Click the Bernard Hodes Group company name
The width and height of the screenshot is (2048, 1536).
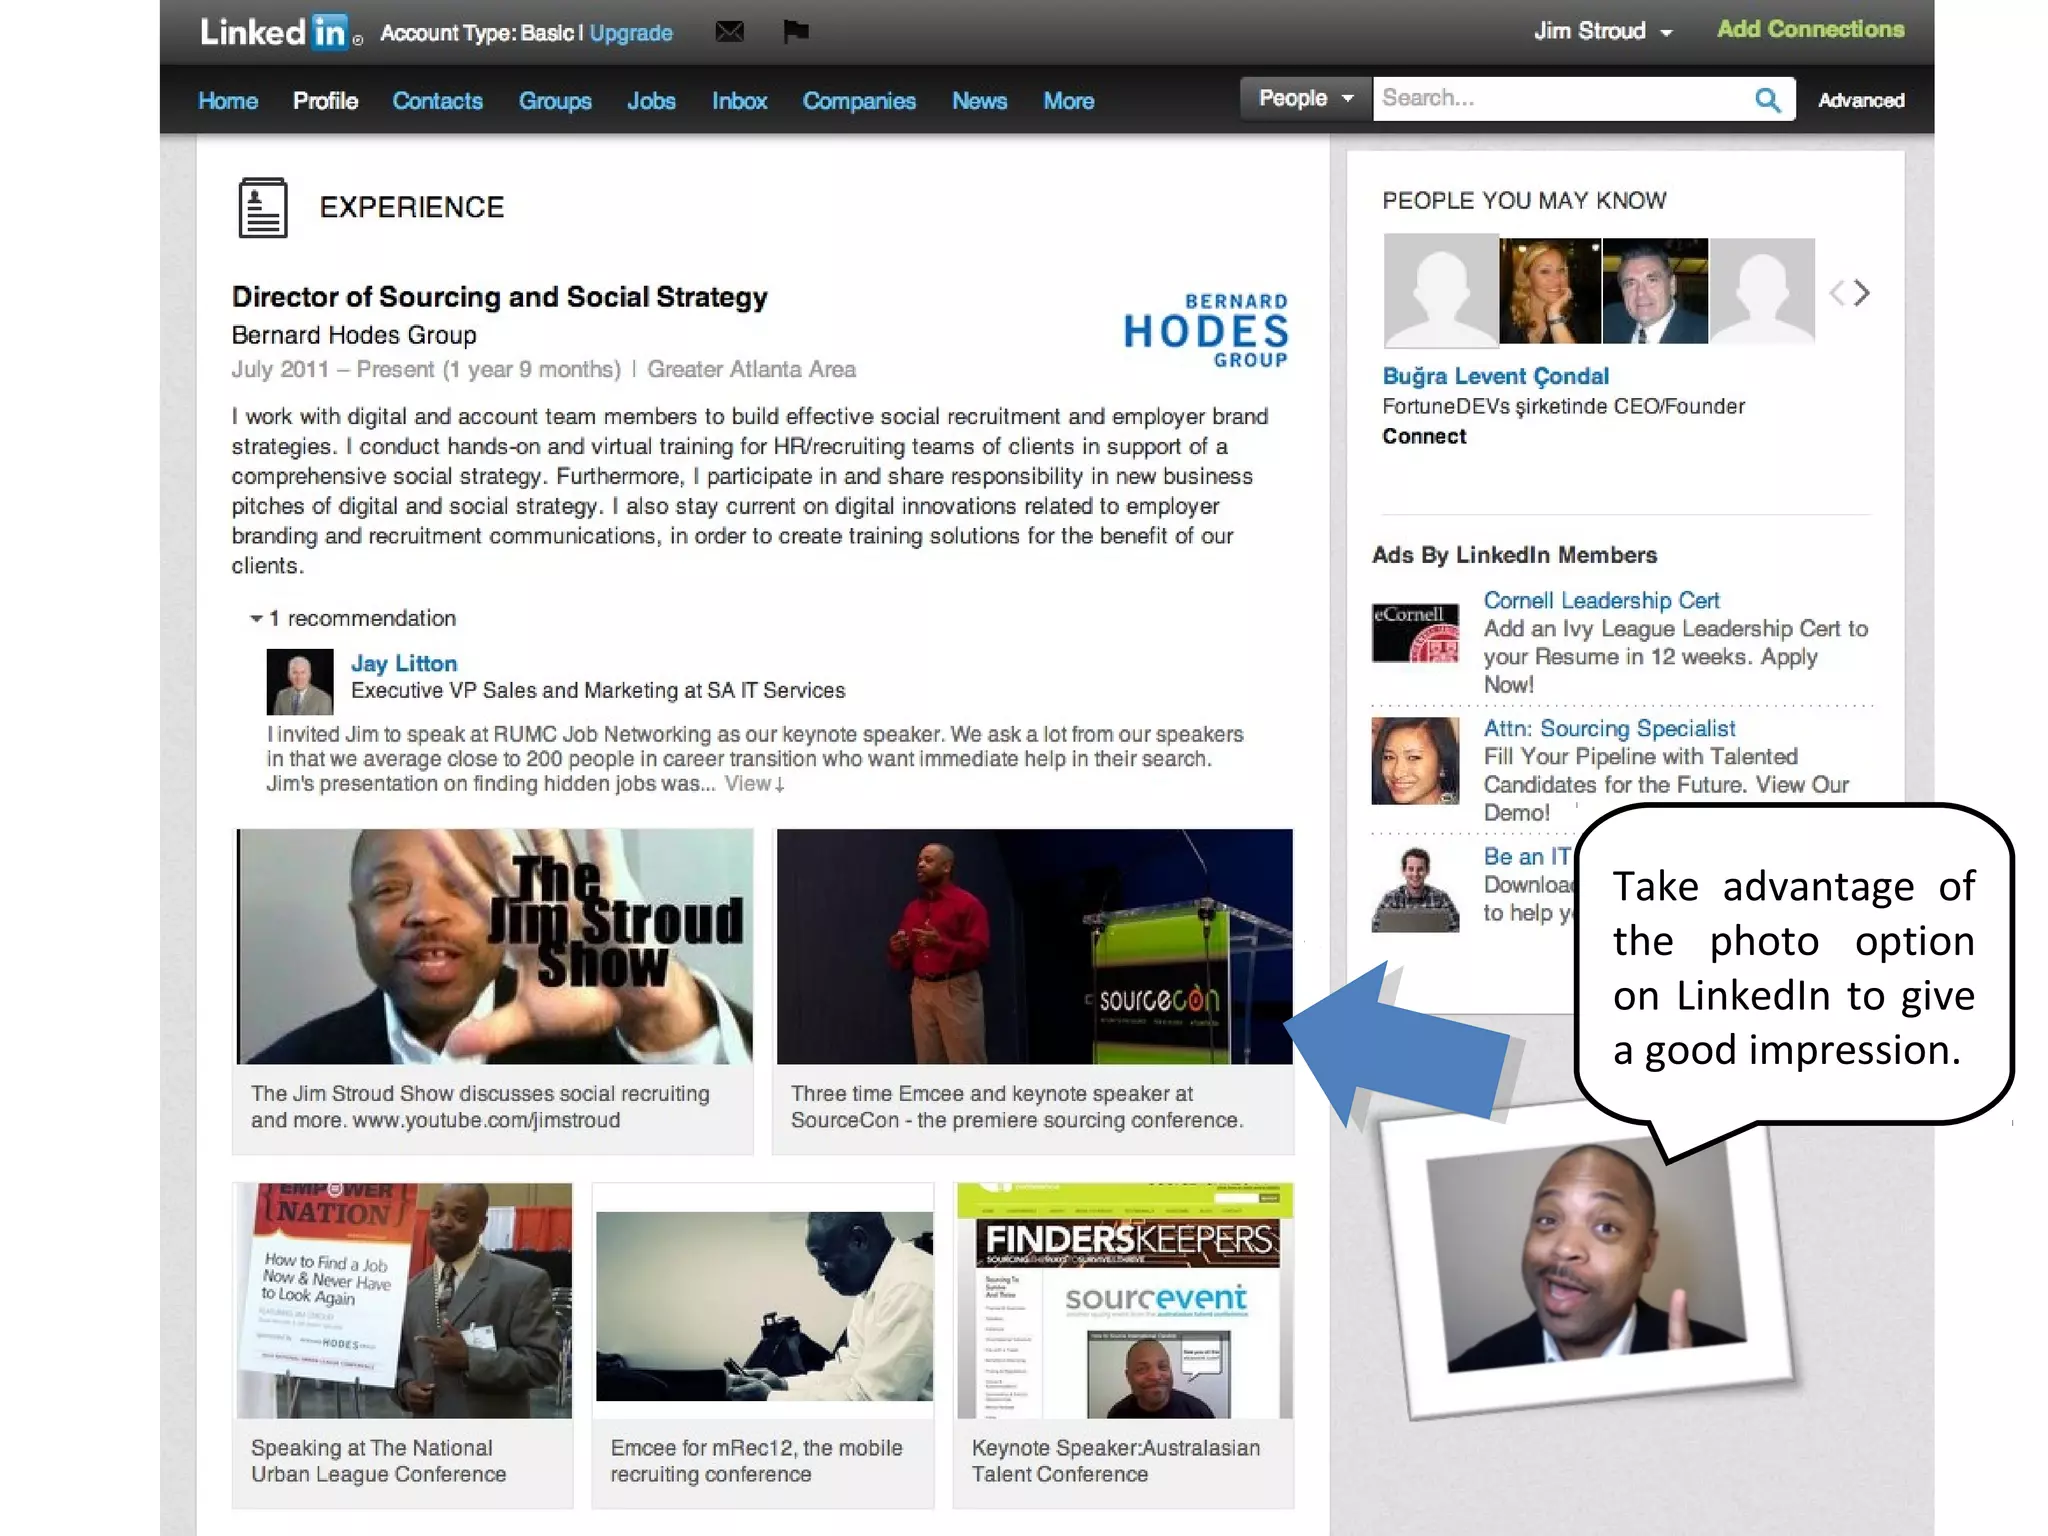354,335
